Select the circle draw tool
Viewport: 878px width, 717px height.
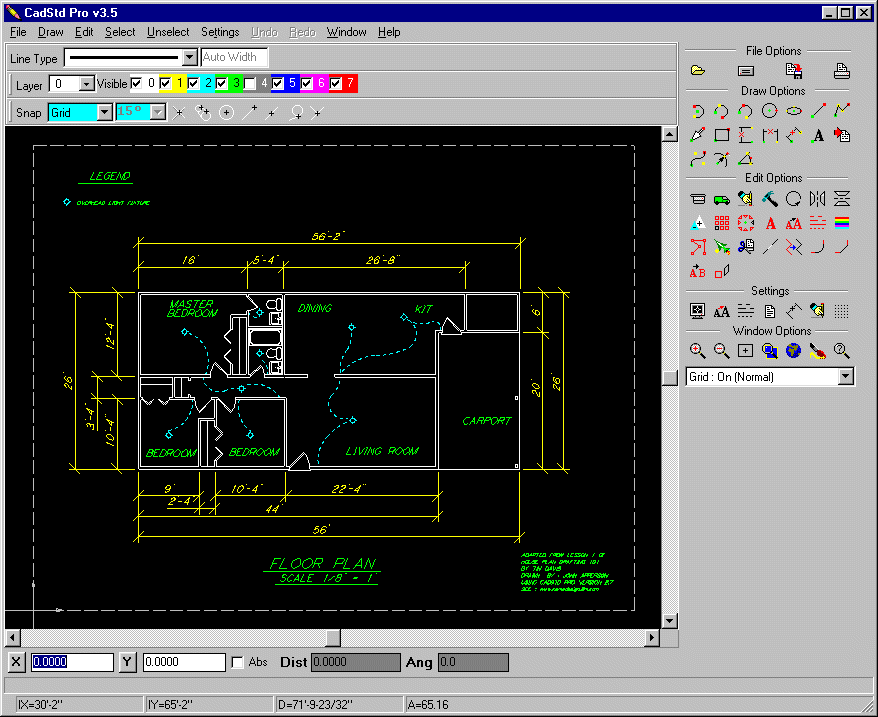tap(769, 111)
